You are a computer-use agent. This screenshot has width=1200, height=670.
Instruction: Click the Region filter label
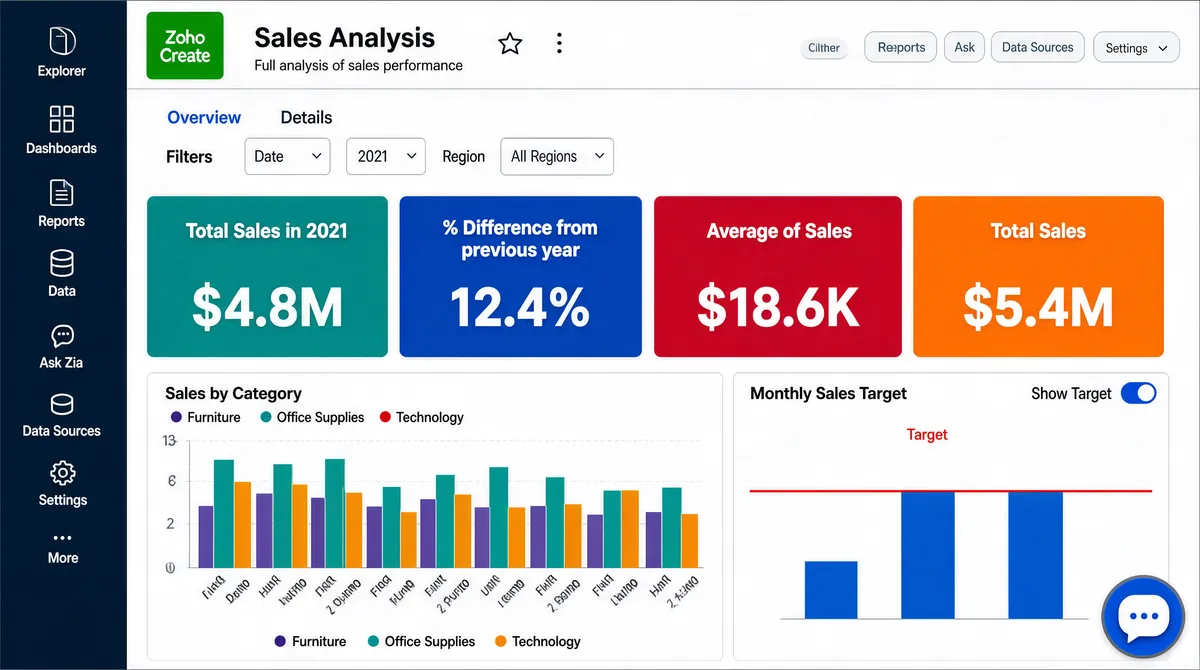pyautogui.click(x=463, y=156)
